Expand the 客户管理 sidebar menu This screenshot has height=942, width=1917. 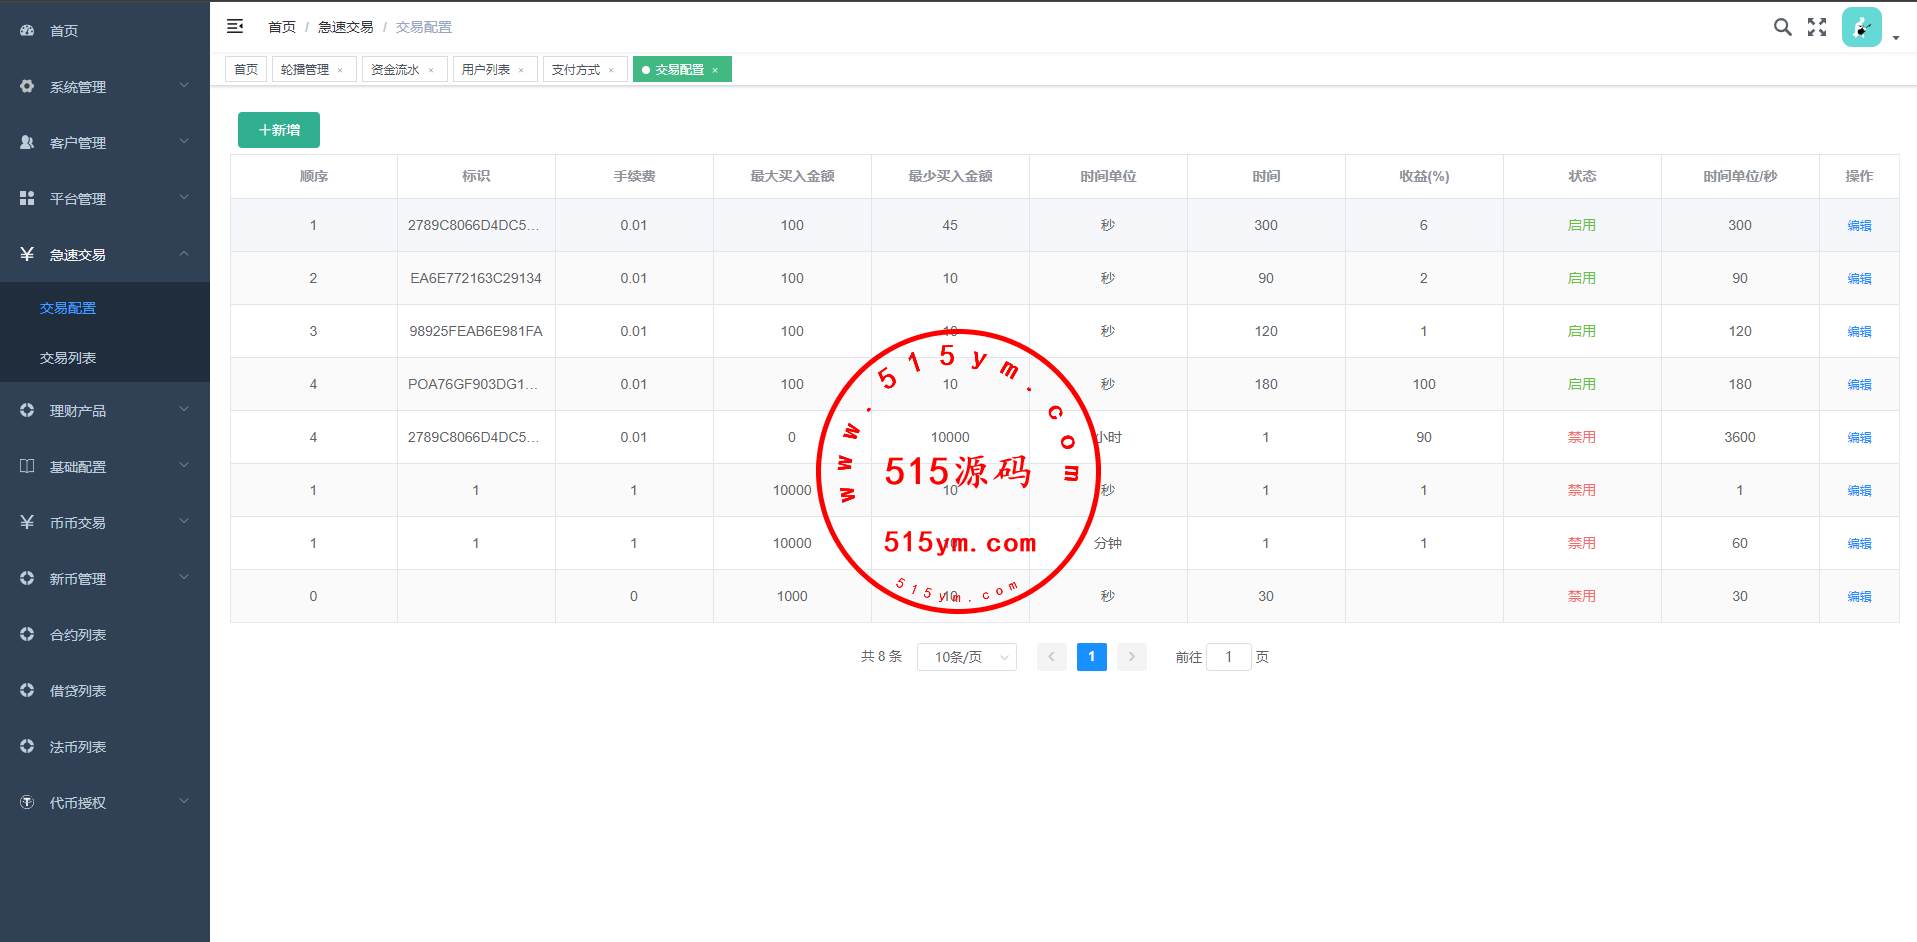pyautogui.click(x=104, y=143)
